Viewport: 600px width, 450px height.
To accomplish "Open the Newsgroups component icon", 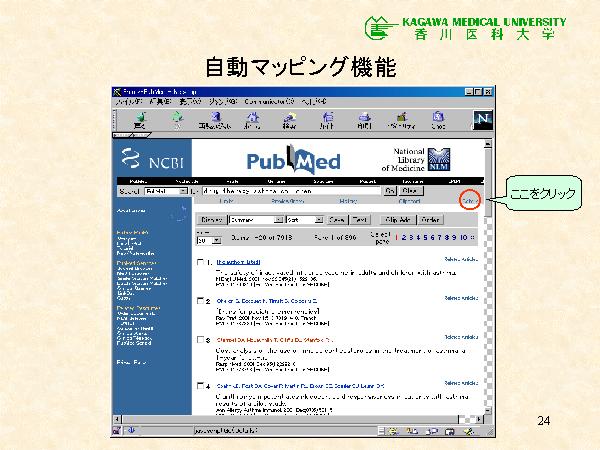I will click(431, 431).
